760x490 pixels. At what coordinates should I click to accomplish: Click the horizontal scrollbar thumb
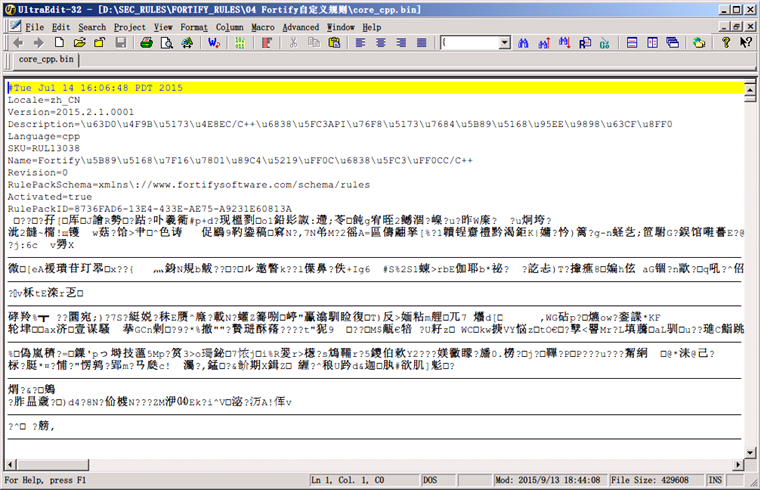[x=52, y=465]
